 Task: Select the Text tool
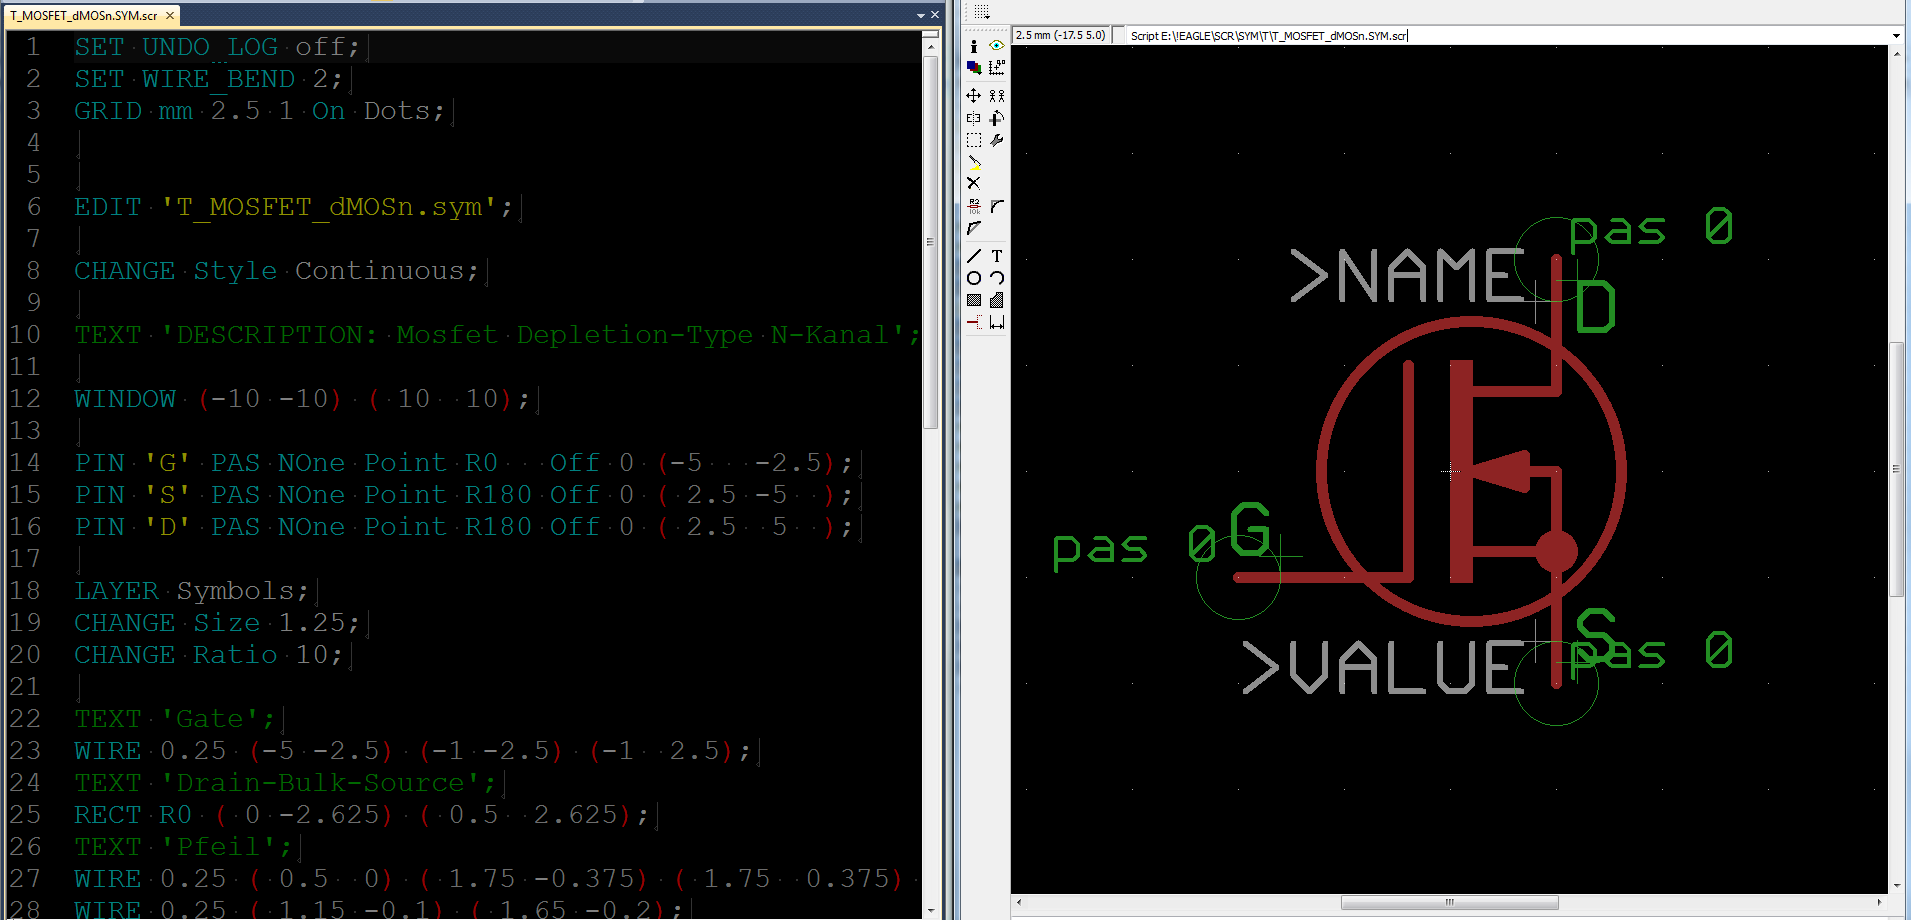click(997, 256)
